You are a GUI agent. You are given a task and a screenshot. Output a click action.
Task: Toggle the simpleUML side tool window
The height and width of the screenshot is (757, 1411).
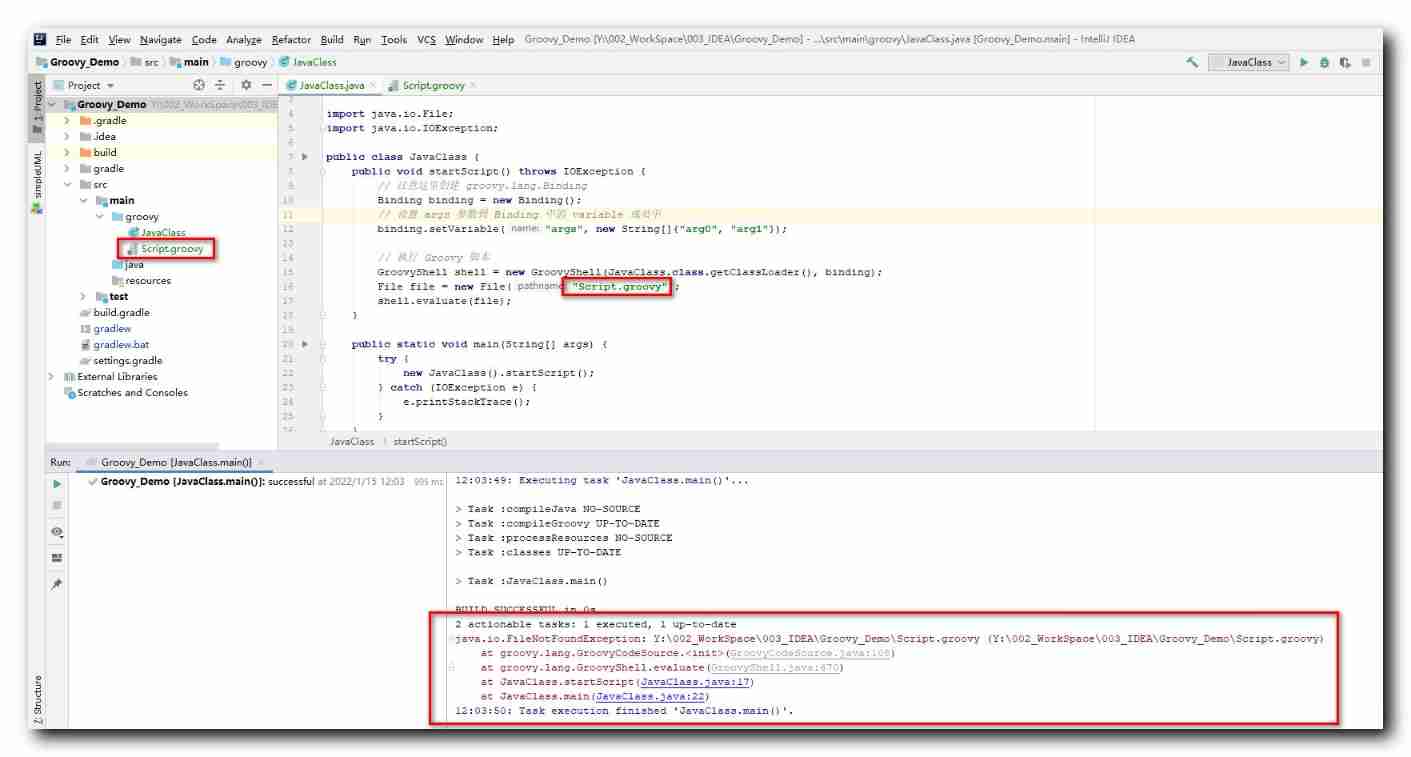[37, 183]
